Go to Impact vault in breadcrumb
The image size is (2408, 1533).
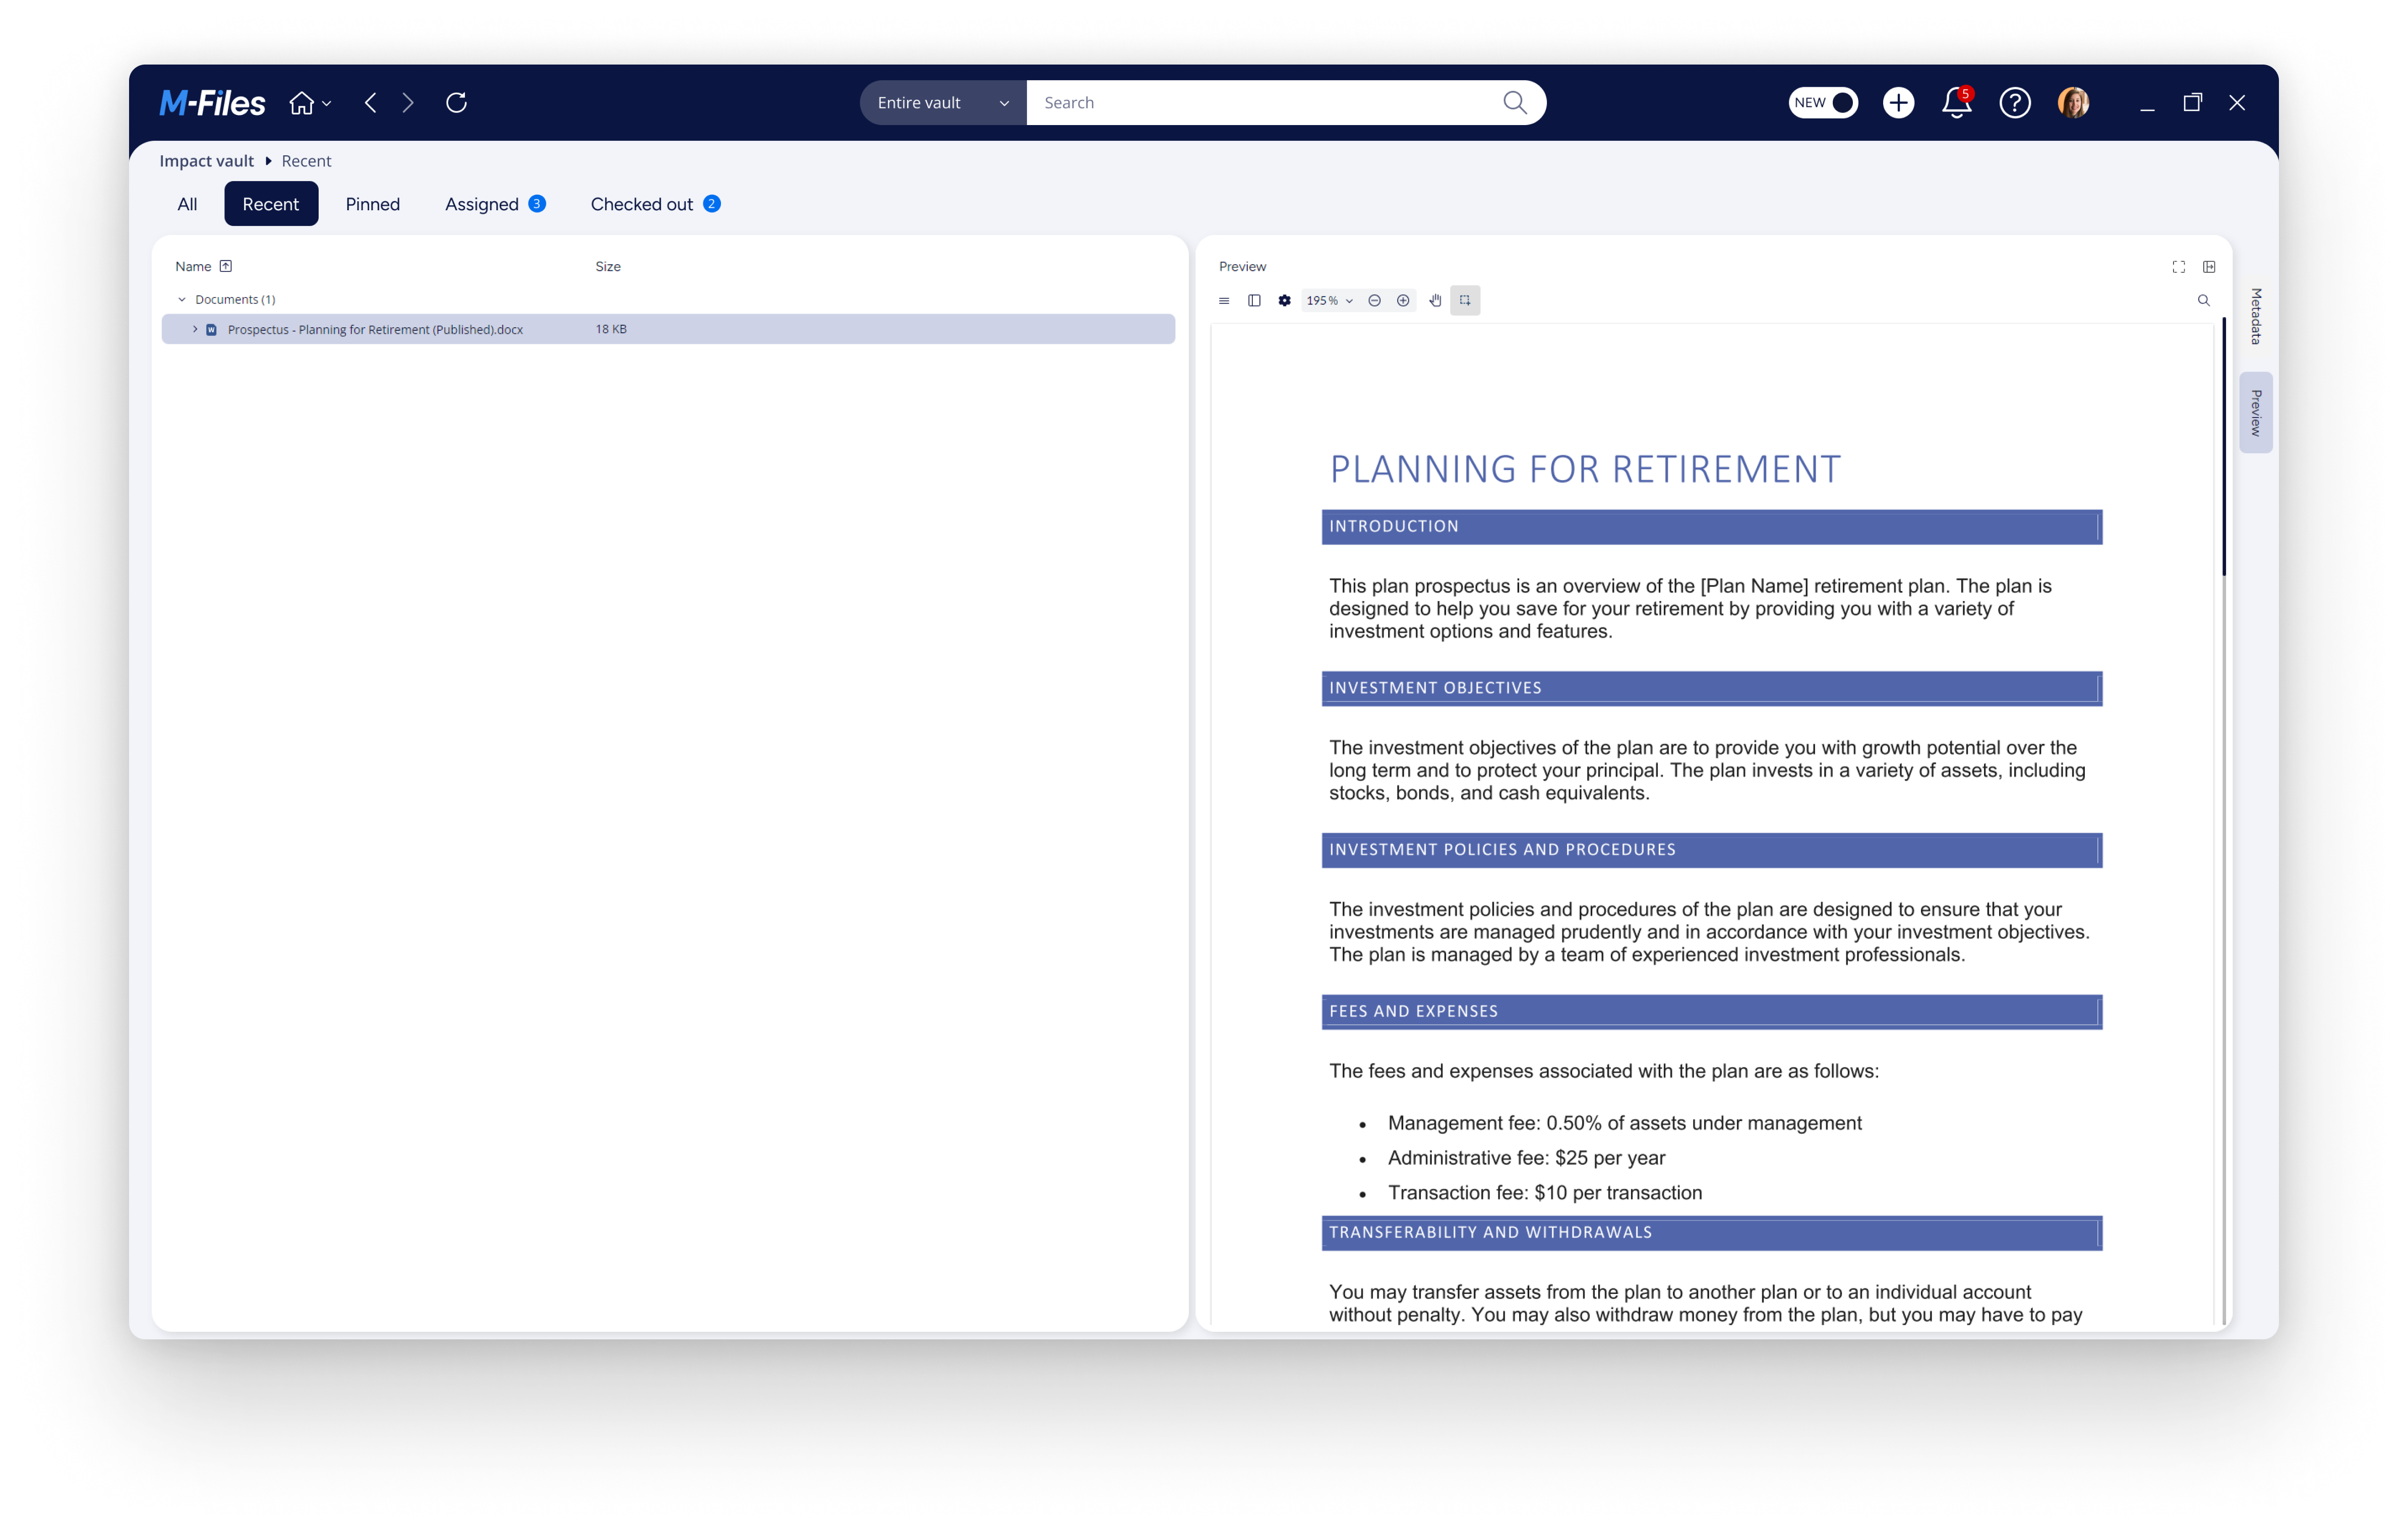206,161
